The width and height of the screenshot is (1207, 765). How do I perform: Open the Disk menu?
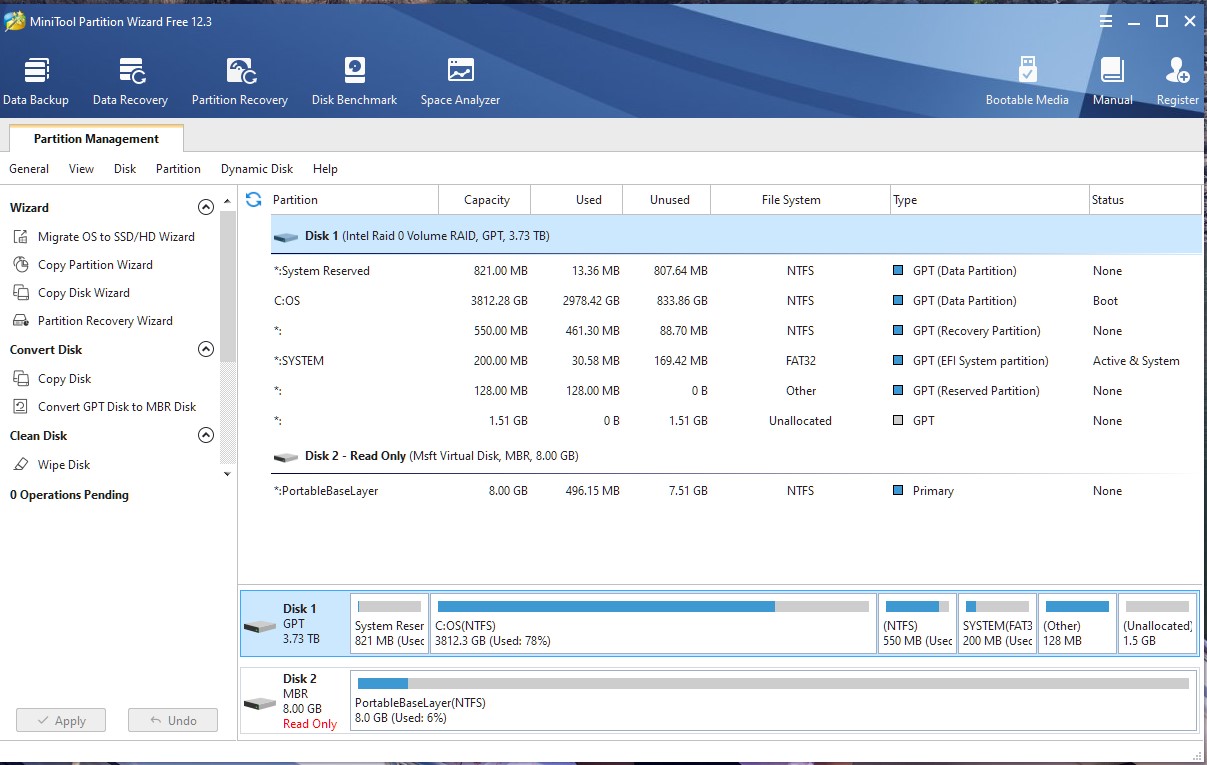click(x=125, y=169)
